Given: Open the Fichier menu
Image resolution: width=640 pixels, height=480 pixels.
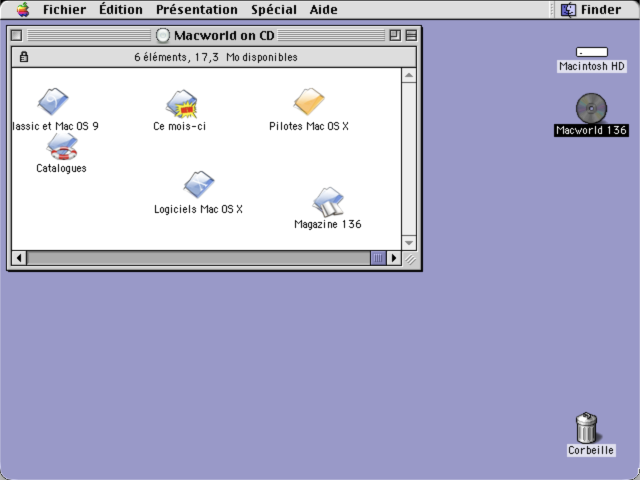Looking at the screenshot, I should (x=64, y=9).
